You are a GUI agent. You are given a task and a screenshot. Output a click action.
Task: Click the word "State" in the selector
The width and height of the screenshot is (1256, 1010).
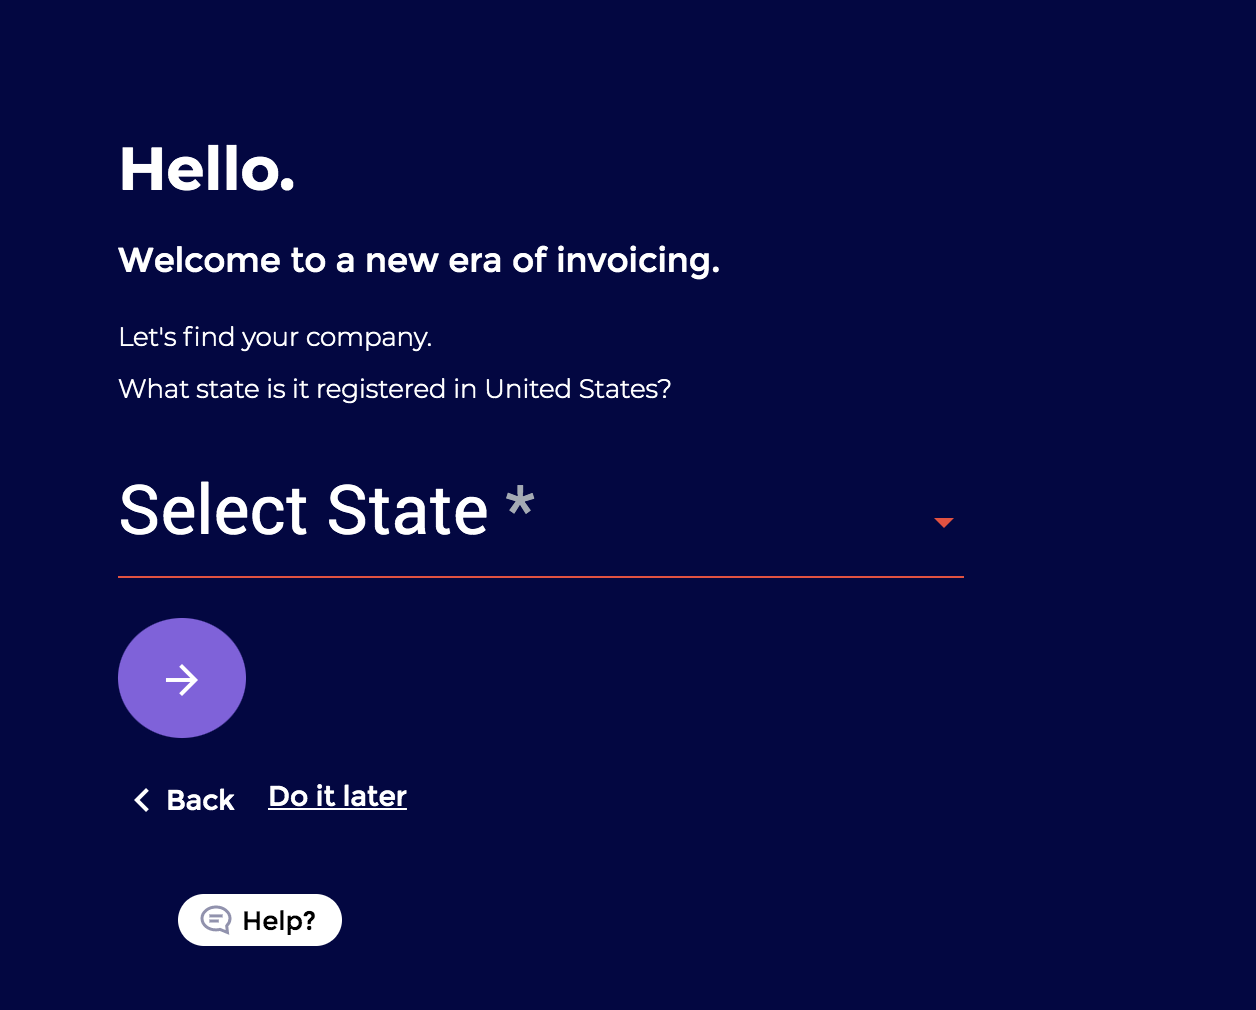[x=407, y=511]
